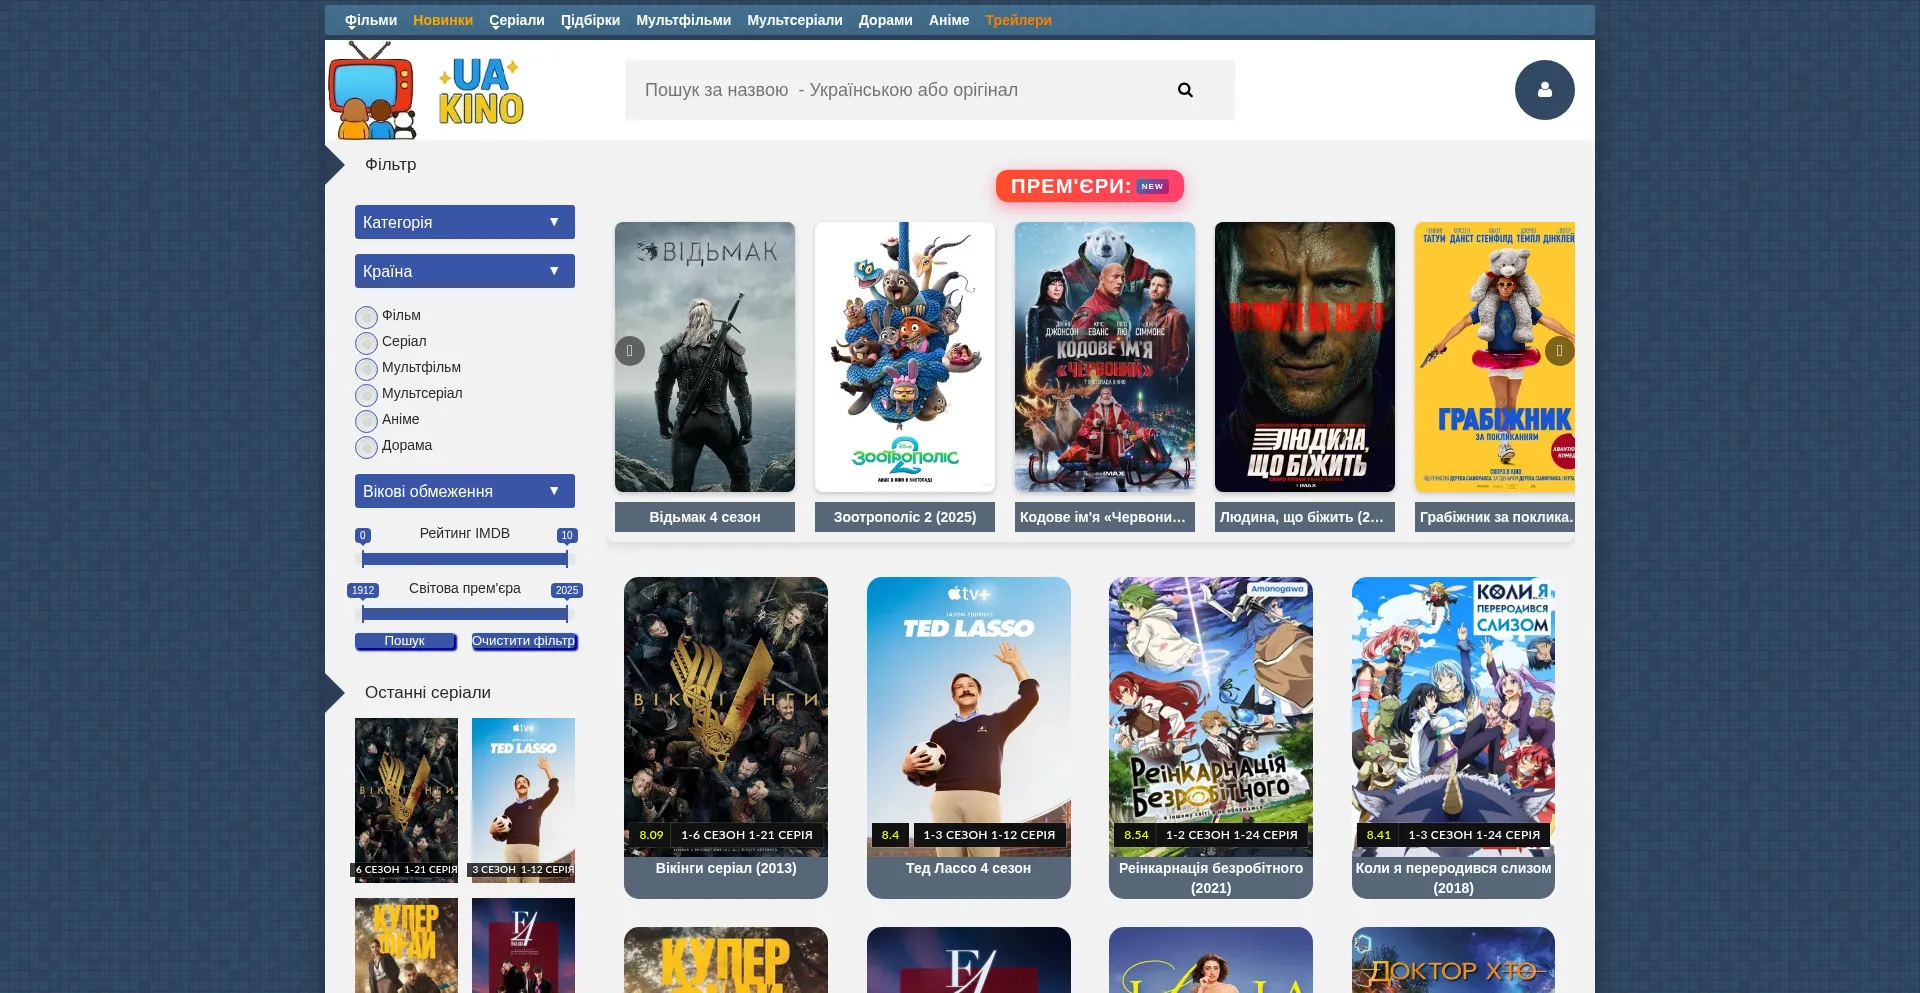
Task: Open the Новинки menu item
Action: [442, 20]
